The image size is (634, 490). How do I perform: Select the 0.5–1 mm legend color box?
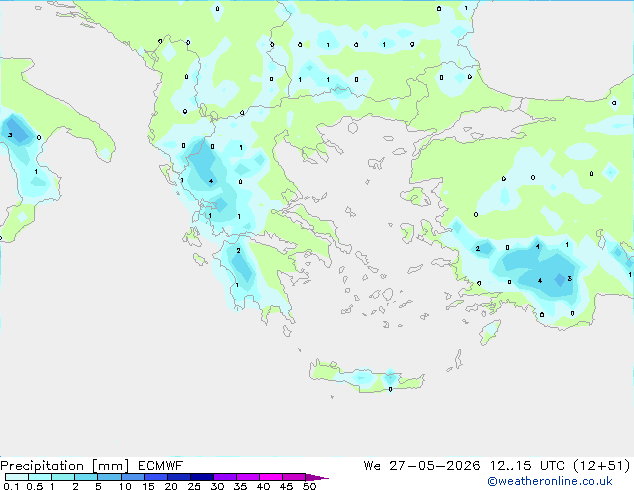(40, 477)
